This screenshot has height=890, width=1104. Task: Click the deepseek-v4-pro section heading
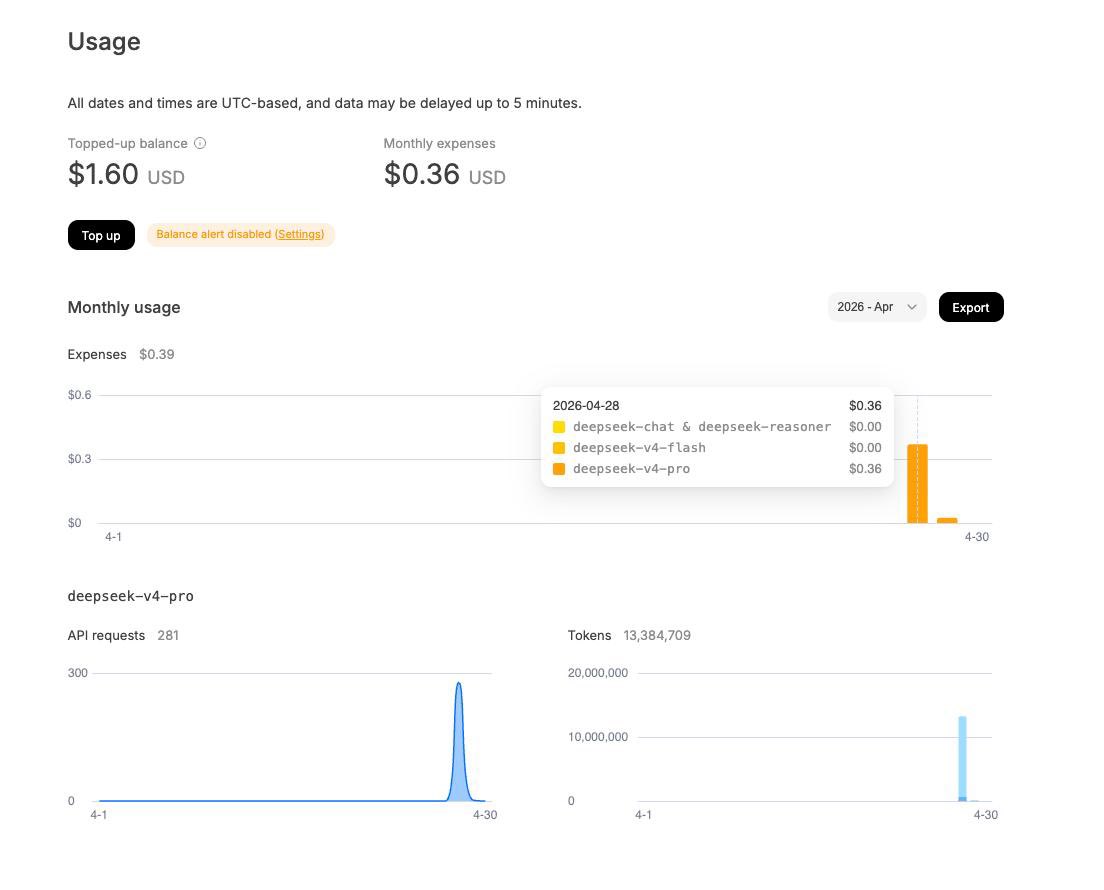click(130, 596)
